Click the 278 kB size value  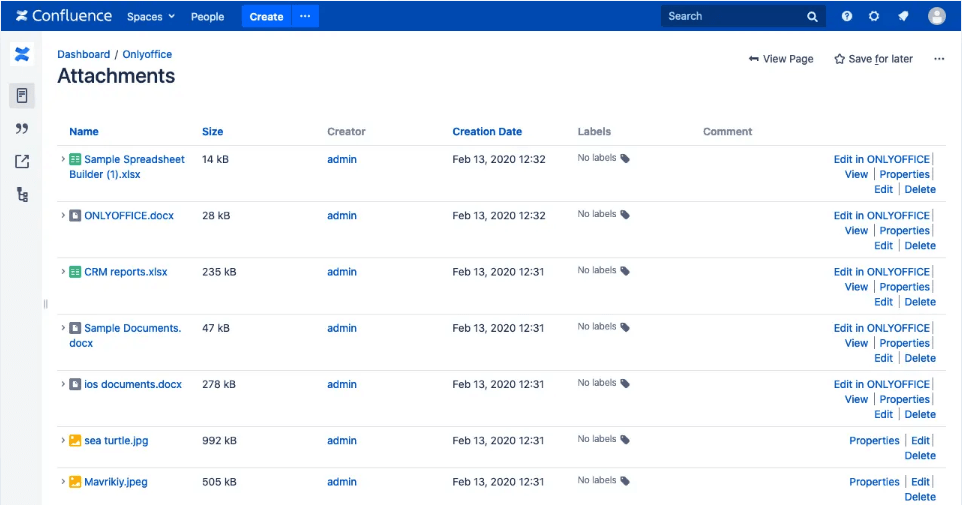pos(219,384)
